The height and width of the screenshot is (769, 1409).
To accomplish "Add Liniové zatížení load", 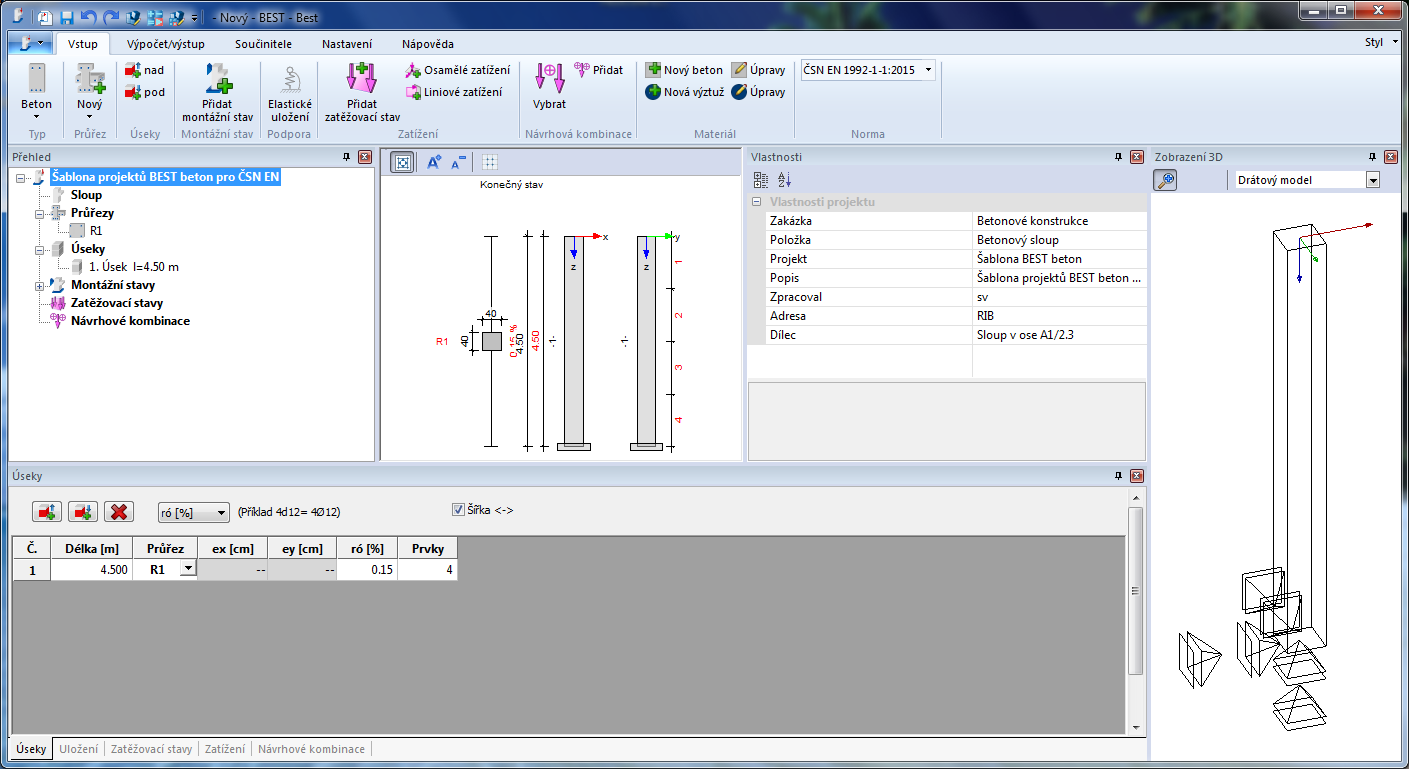I will tap(454, 92).
